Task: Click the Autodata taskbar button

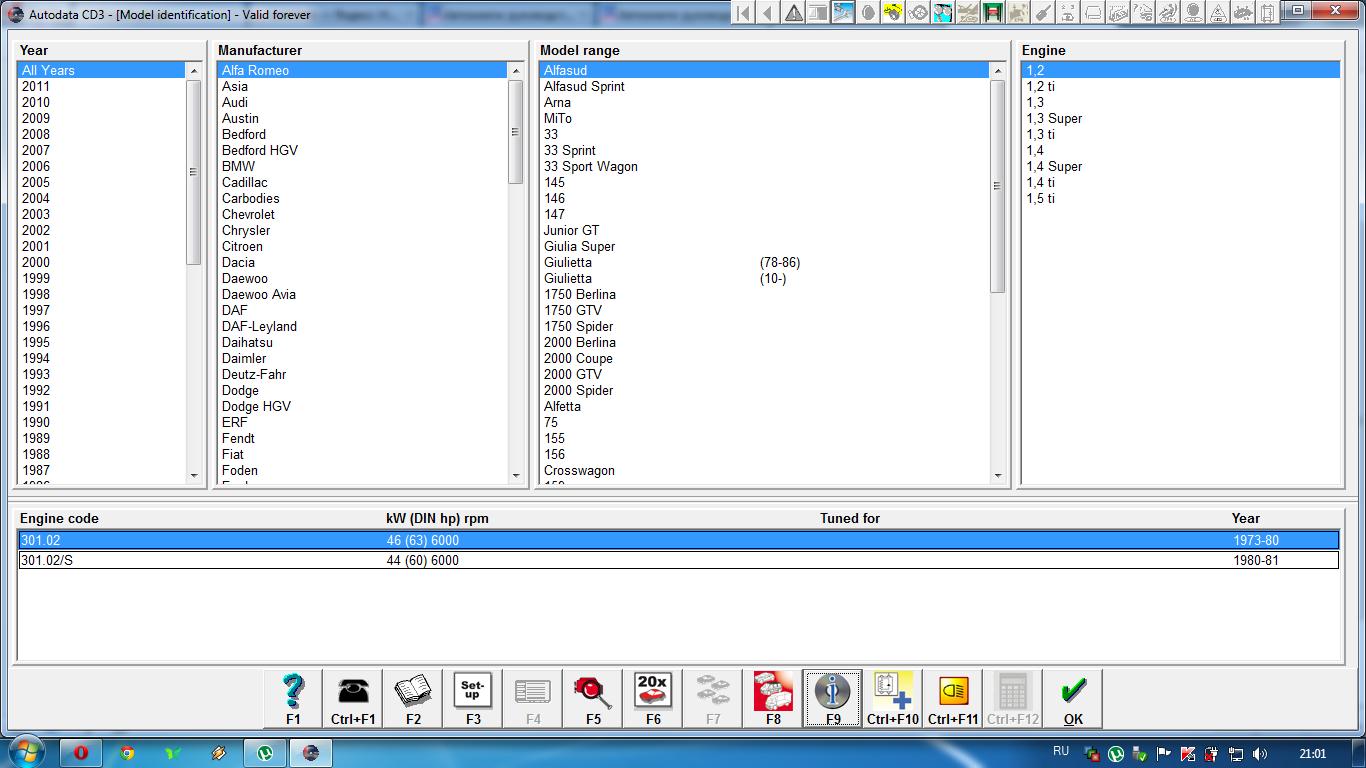Action: [311, 753]
